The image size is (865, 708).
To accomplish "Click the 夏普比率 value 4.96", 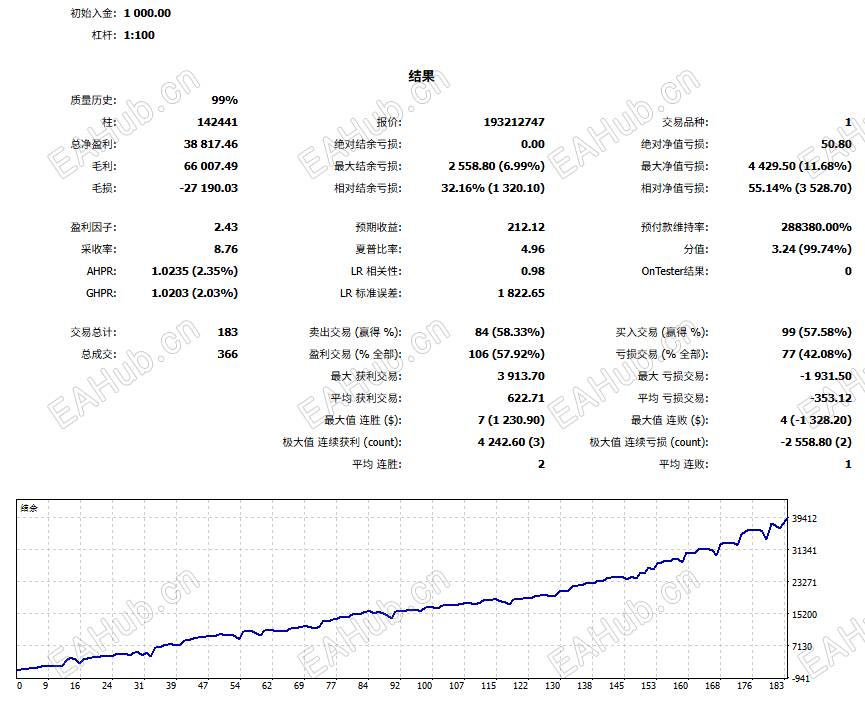I will pyautogui.click(x=530, y=248).
